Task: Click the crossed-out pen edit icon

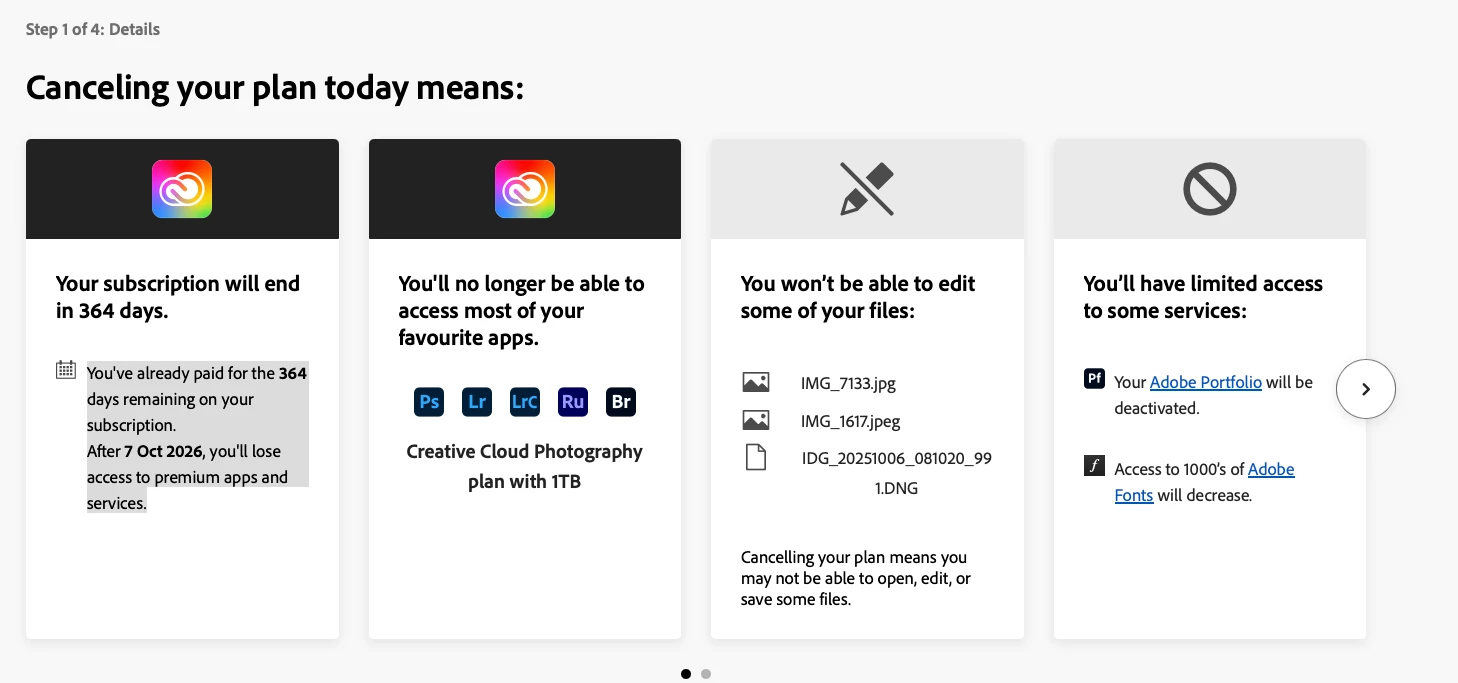Action: click(x=867, y=189)
